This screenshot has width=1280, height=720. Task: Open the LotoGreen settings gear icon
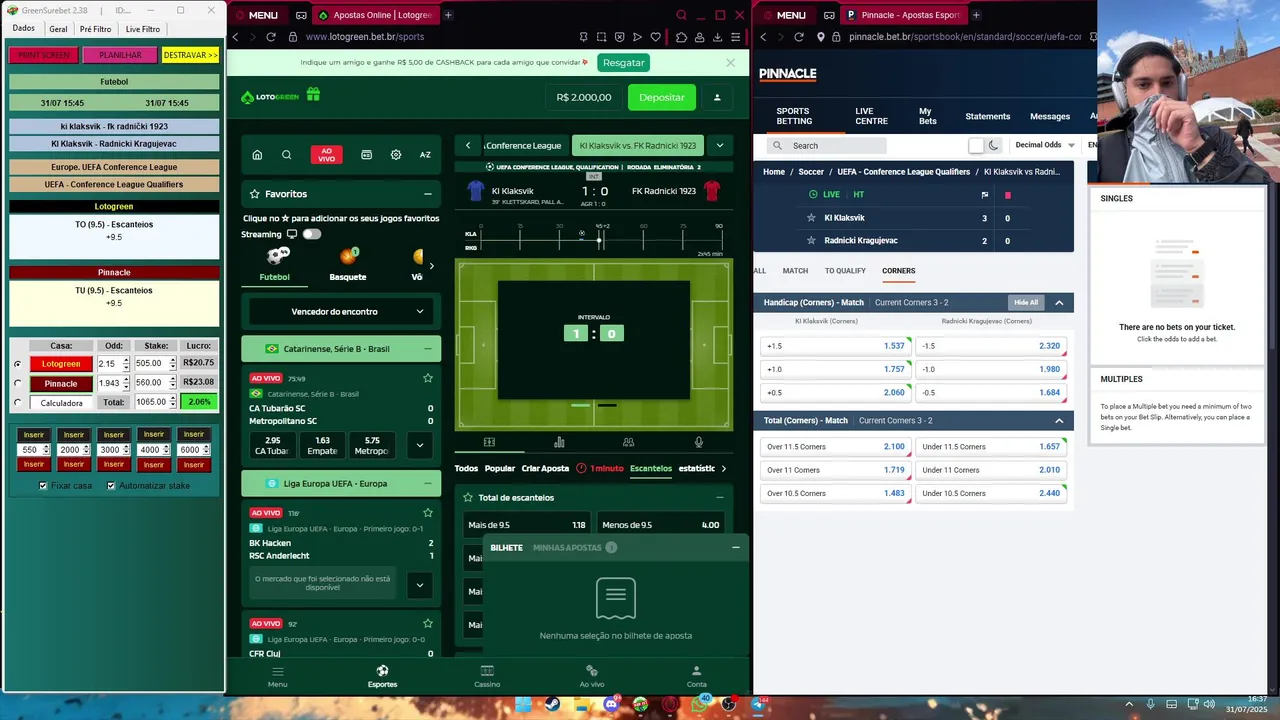pos(396,155)
